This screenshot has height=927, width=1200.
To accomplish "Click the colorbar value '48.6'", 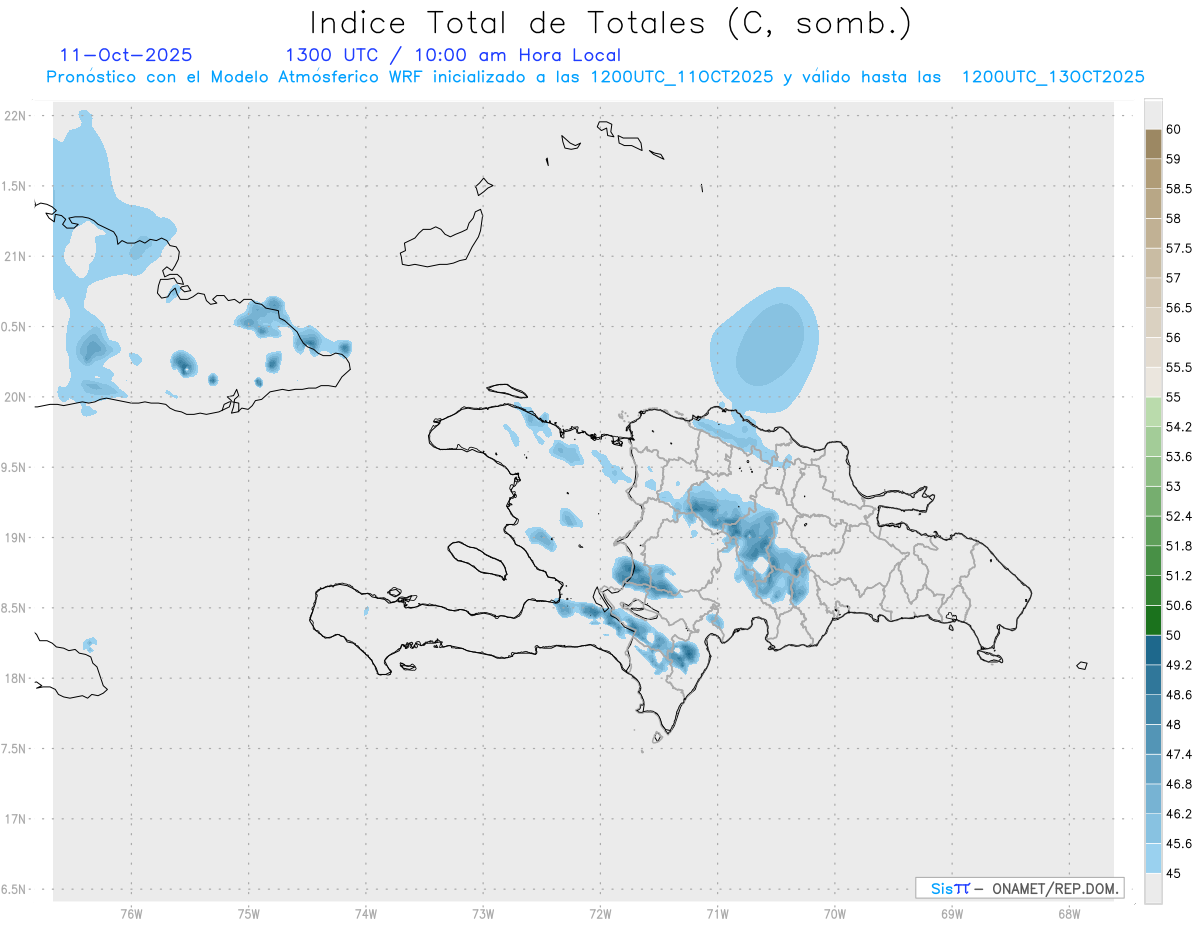I will click(1179, 695).
